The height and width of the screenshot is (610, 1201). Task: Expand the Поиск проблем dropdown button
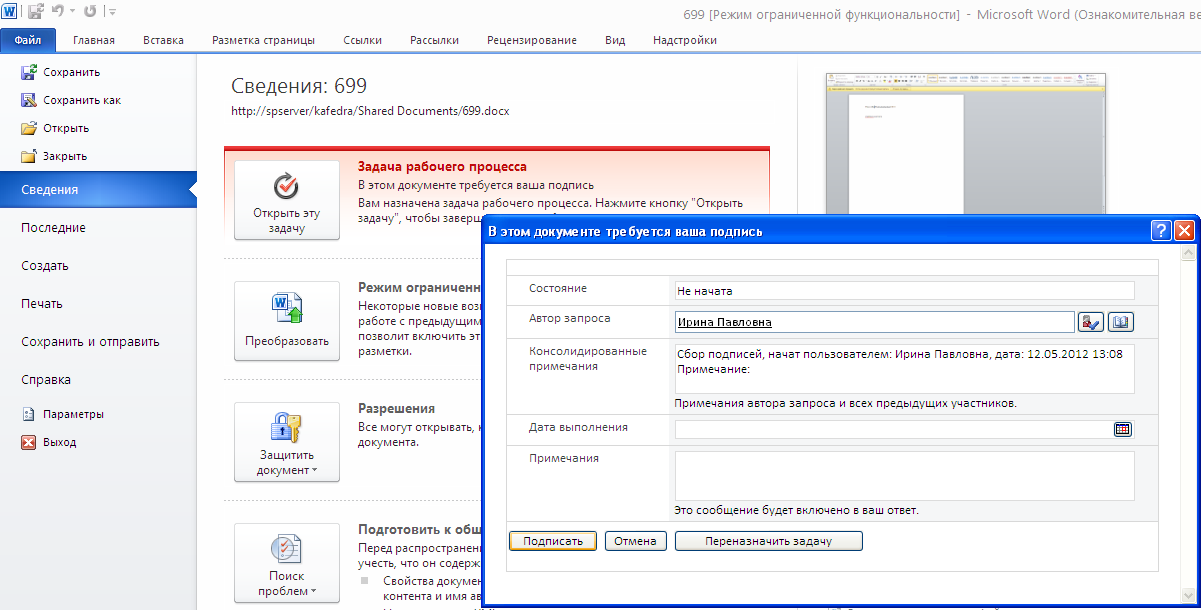(x=287, y=563)
